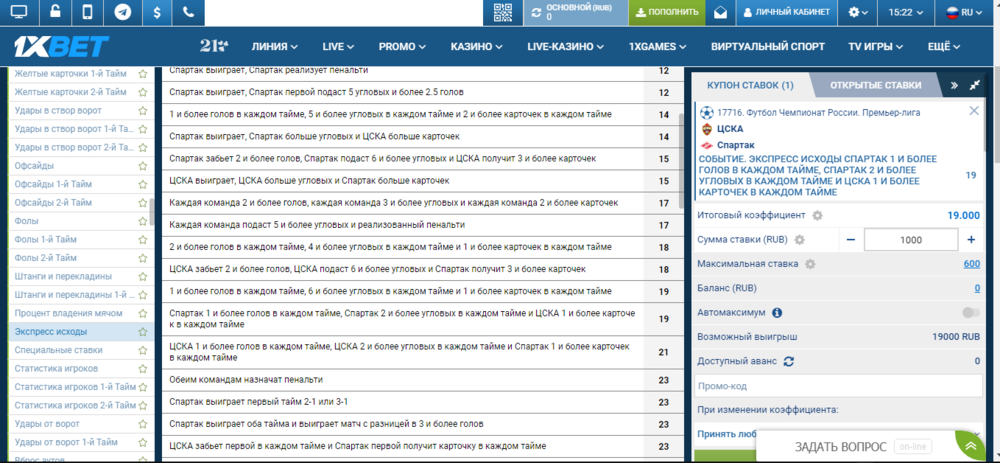Image resolution: width=1000 pixels, height=463 pixels.
Task: Open the QR code icon
Action: (x=503, y=12)
